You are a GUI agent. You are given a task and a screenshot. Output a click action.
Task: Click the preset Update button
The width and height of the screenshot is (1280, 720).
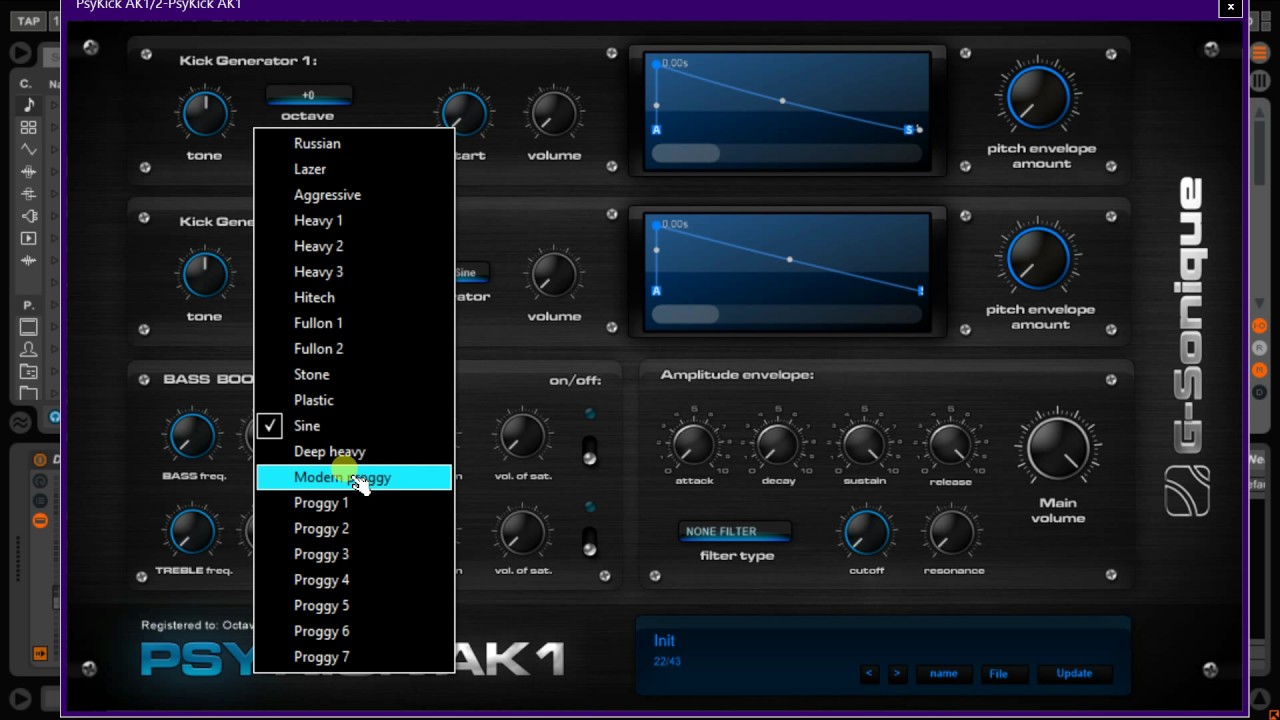coord(1074,673)
